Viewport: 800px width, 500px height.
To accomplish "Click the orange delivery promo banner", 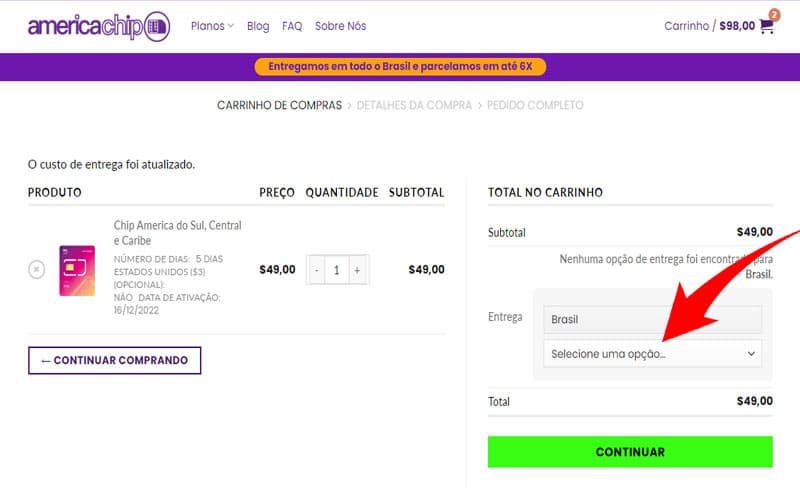I will [400, 67].
